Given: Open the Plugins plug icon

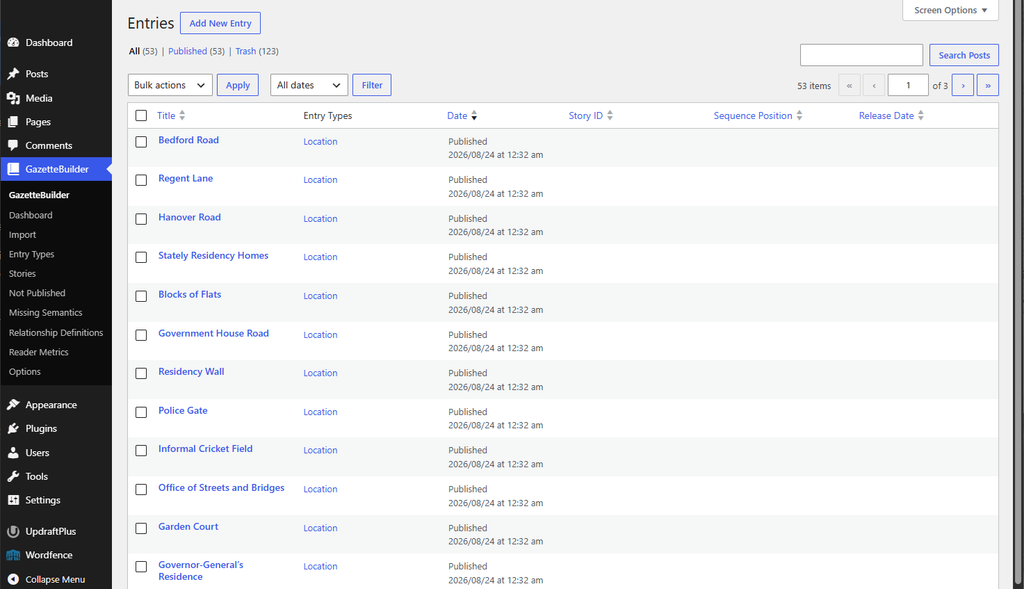Looking at the screenshot, I should (x=13, y=428).
